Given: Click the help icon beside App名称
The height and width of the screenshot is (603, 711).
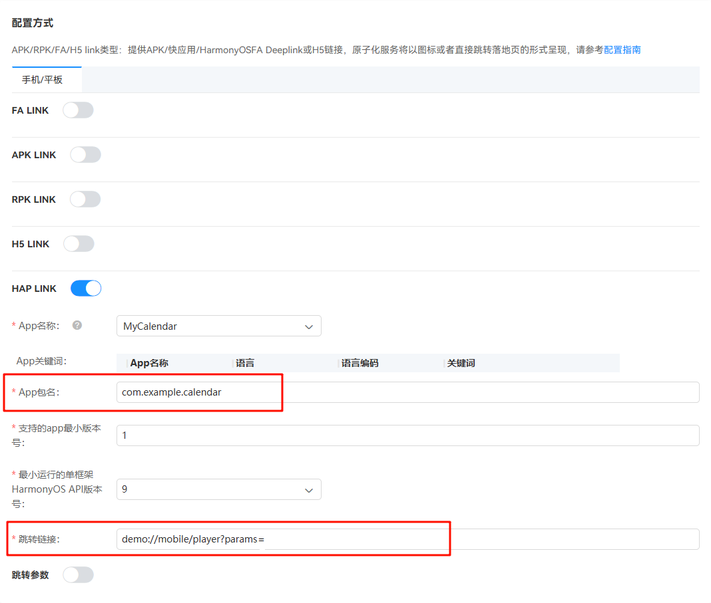Looking at the screenshot, I should pyautogui.click(x=77, y=326).
